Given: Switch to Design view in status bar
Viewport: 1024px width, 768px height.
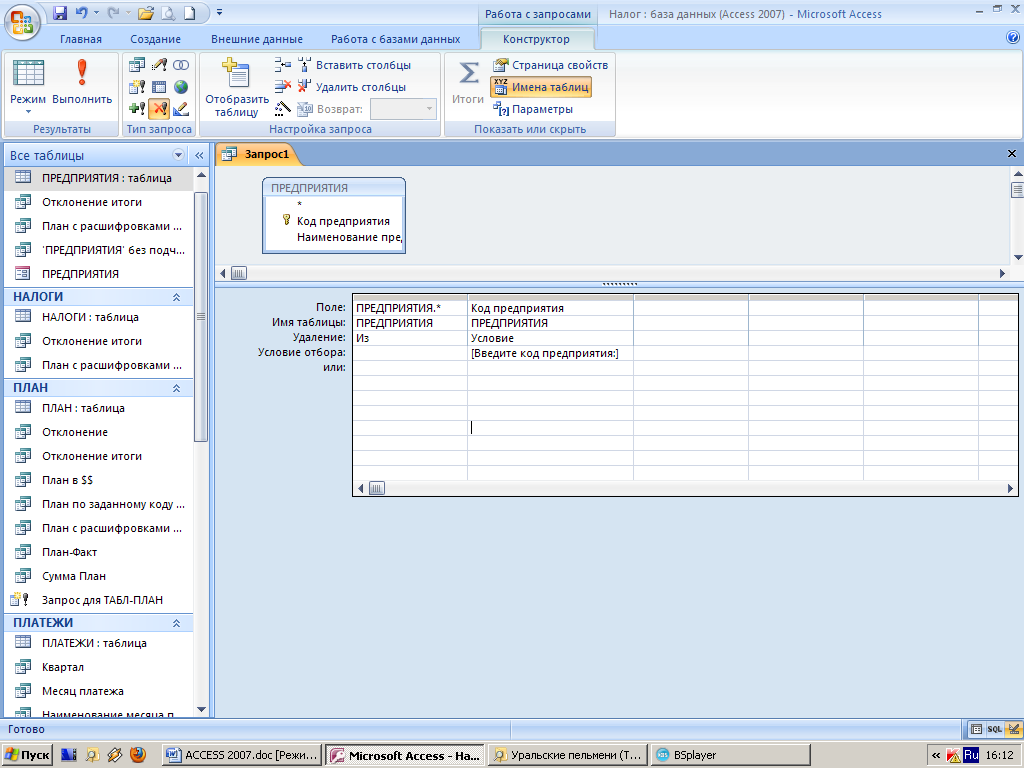Looking at the screenshot, I should coord(1013,729).
